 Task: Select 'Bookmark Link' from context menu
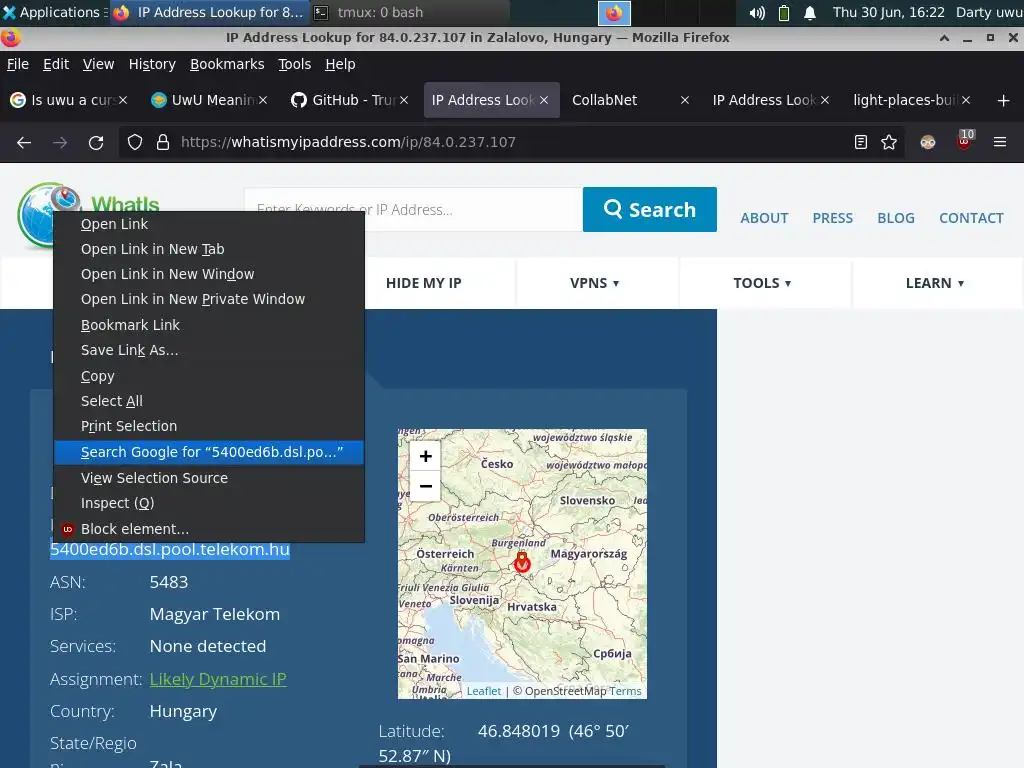tap(209, 325)
